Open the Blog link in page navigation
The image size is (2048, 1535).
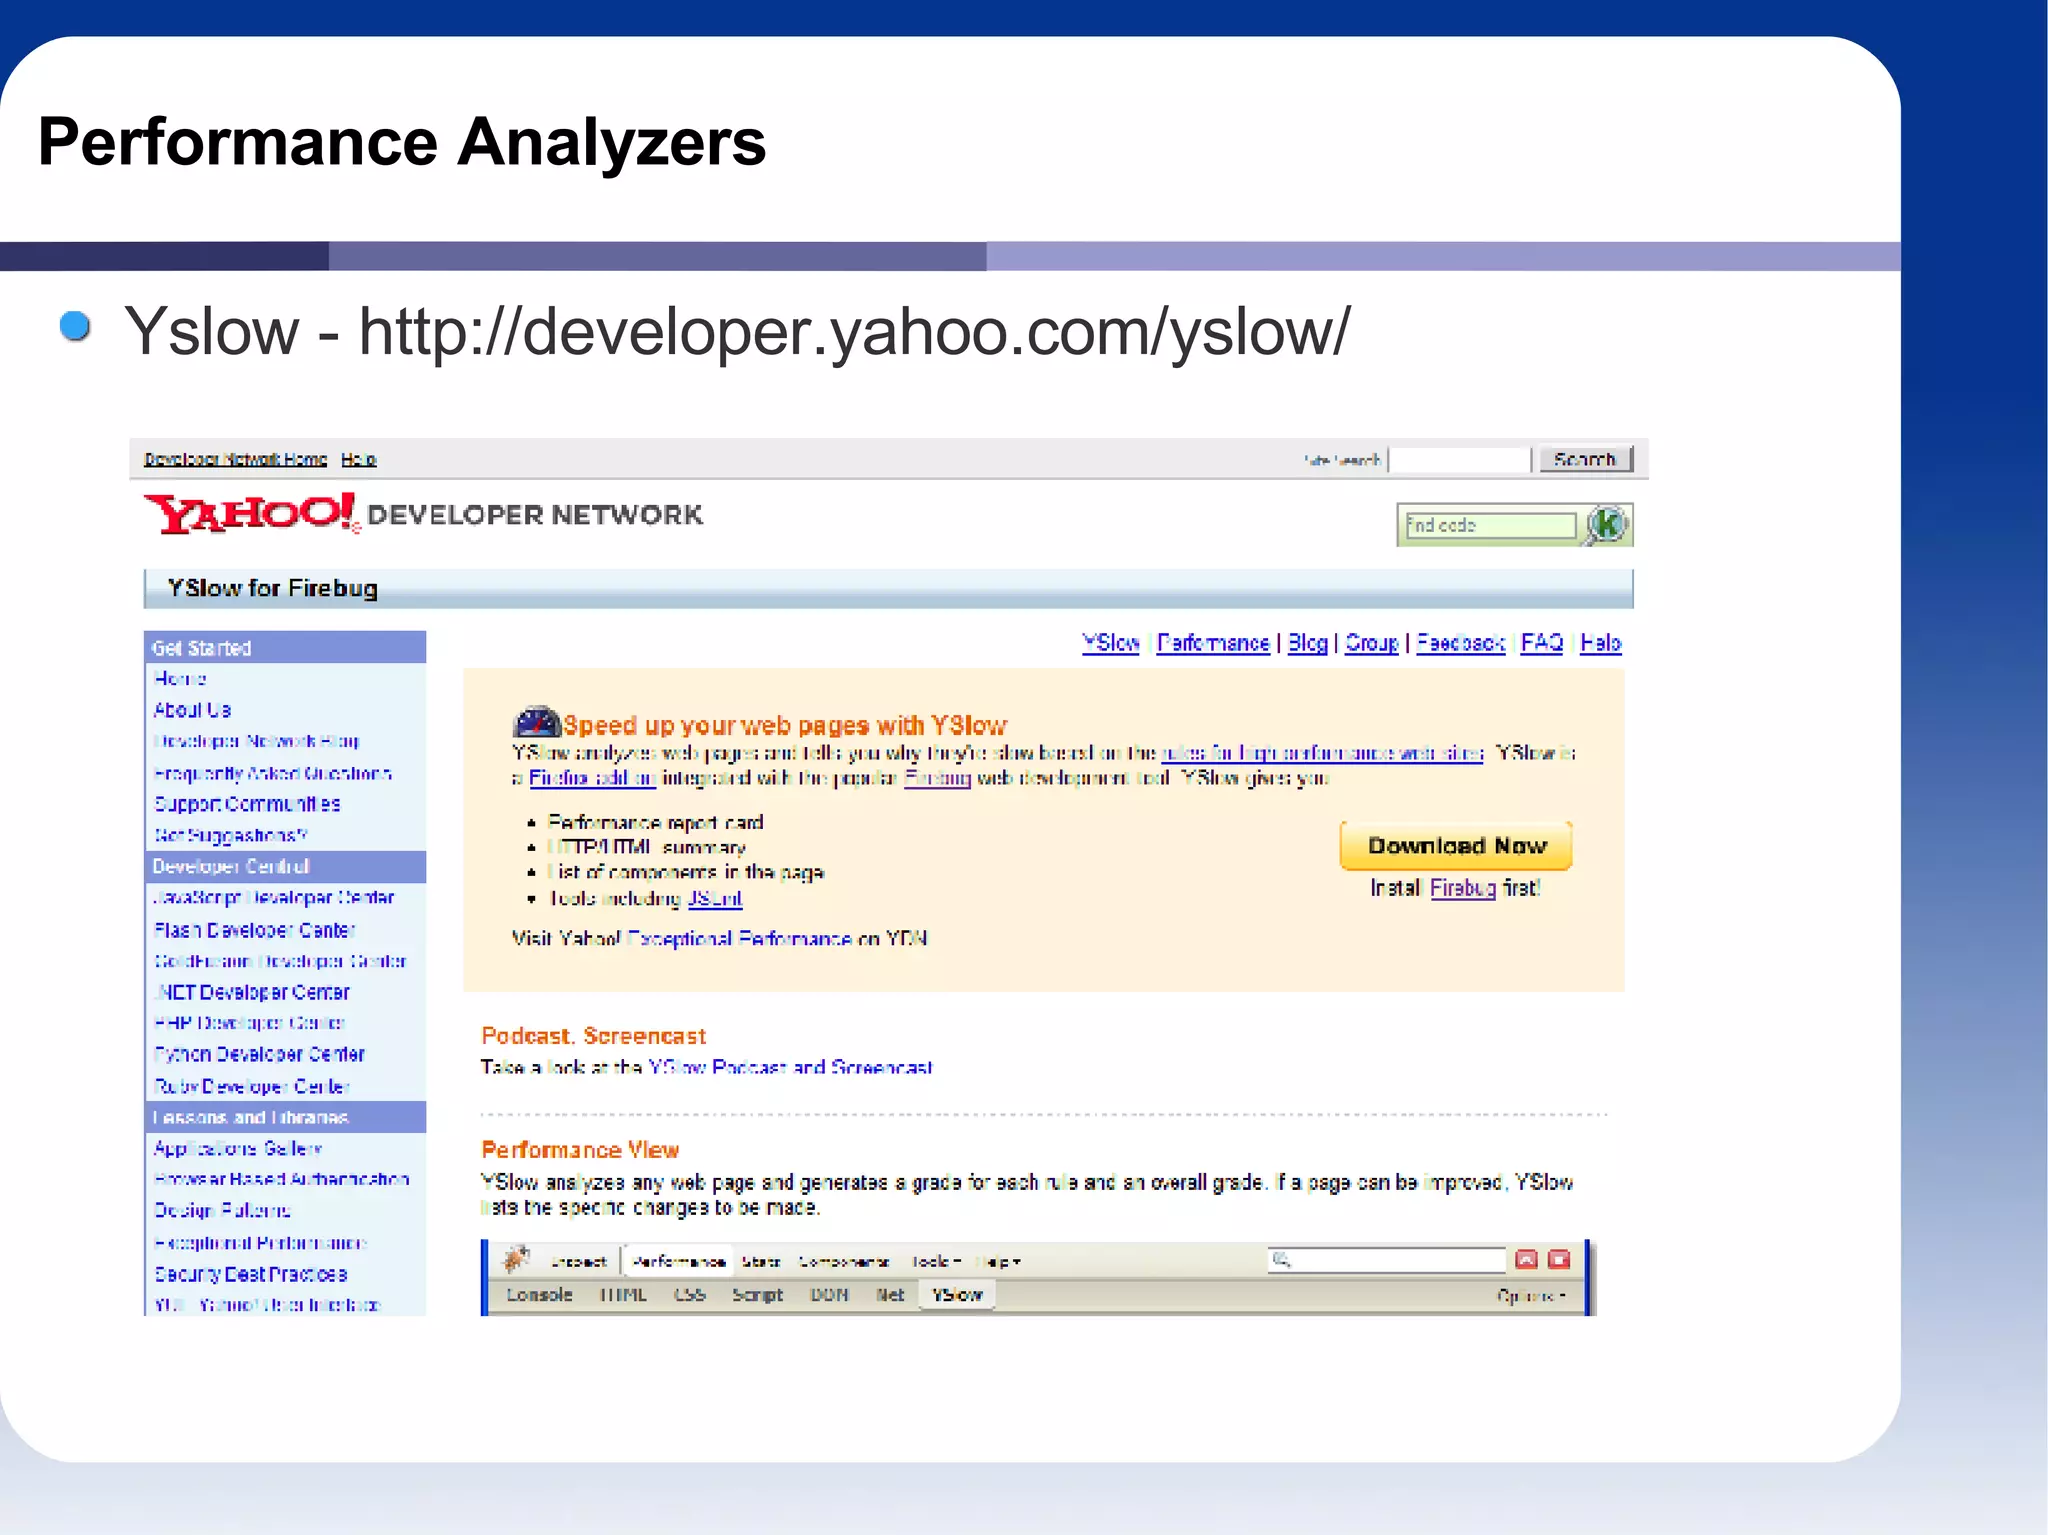click(1307, 643)
